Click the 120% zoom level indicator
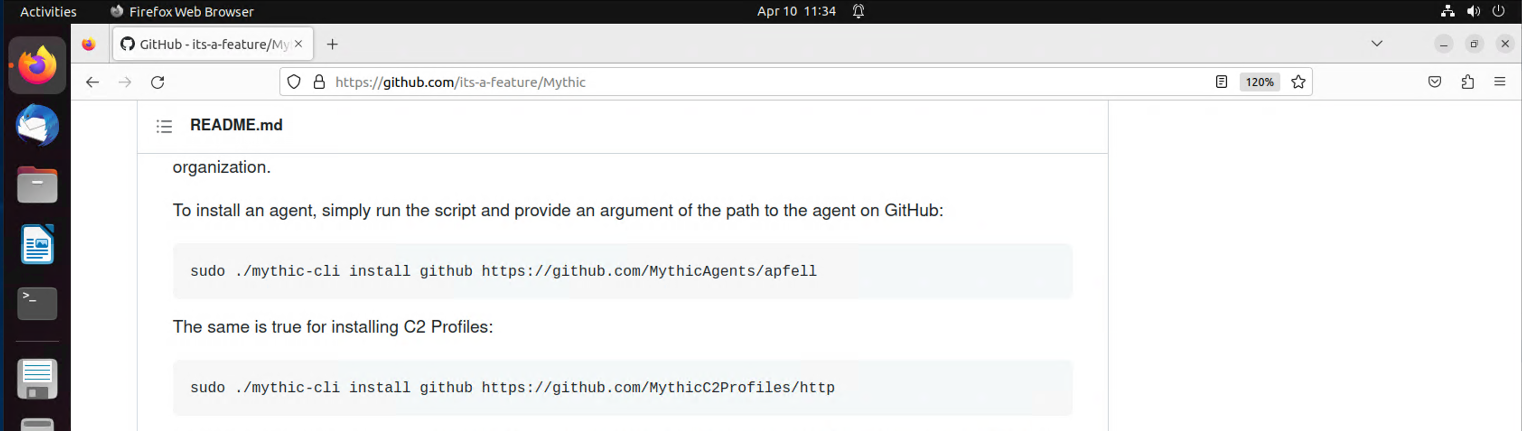Screen dimensions: 1522x431 (1259, 82)
